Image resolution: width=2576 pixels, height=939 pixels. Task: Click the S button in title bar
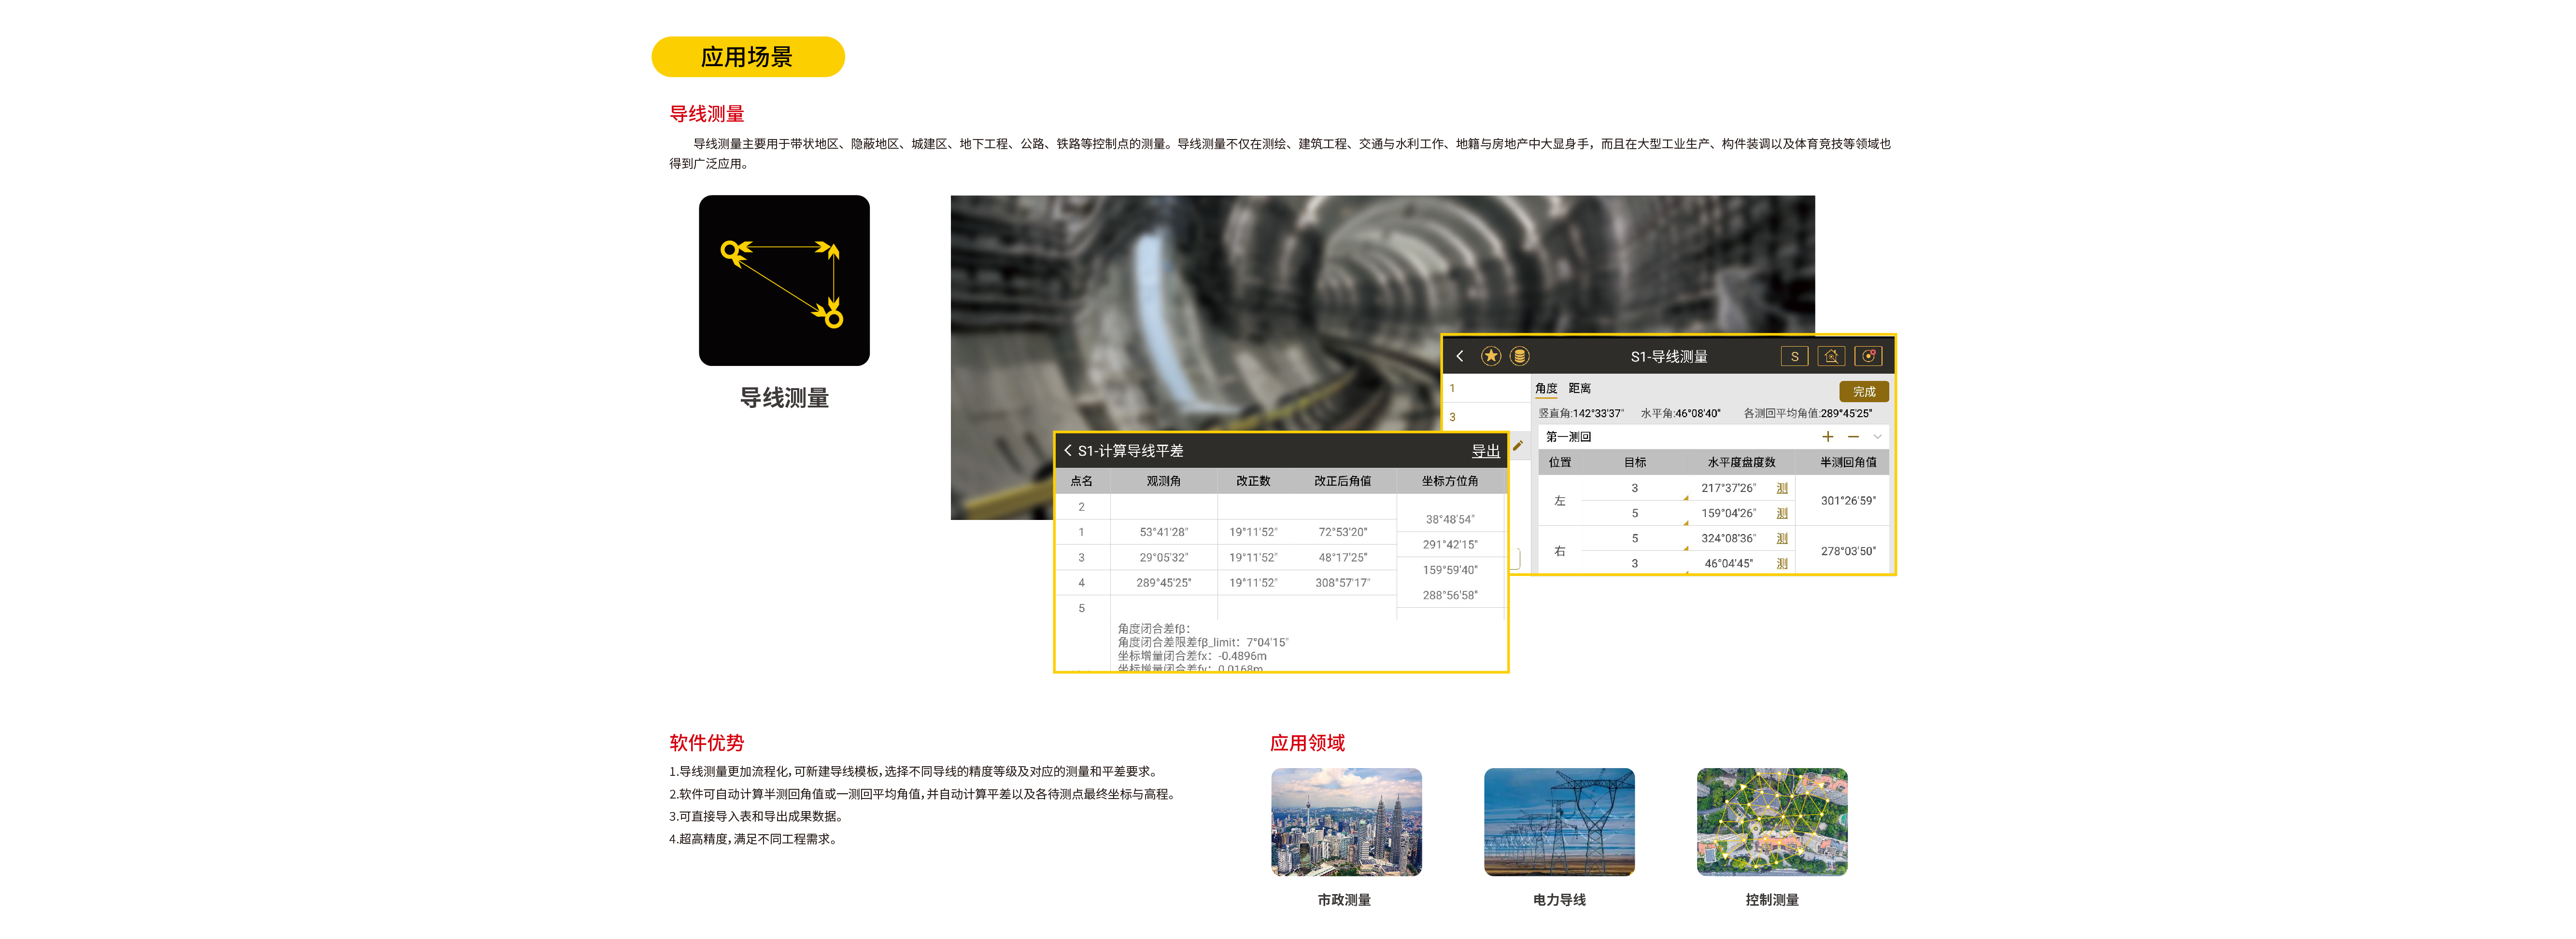(1794, 356)
